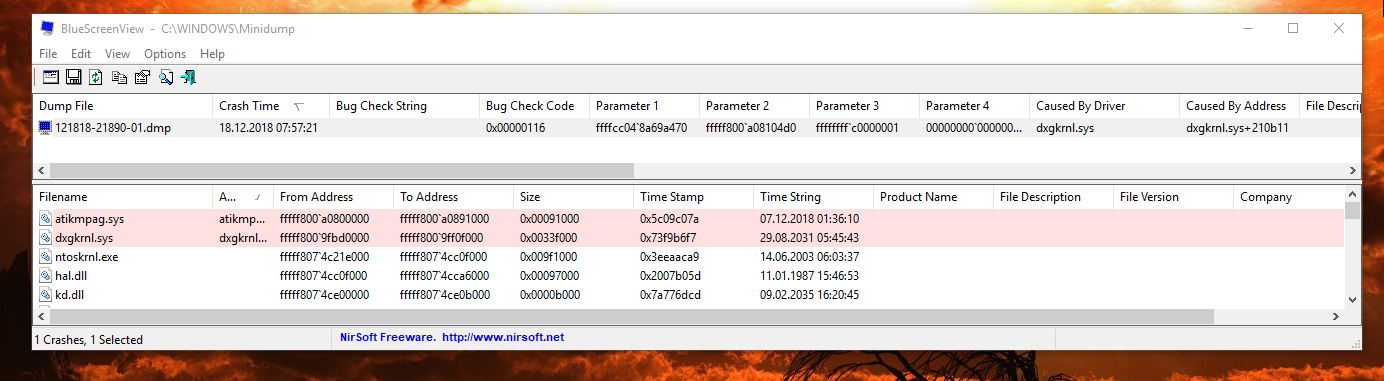
Task: Click the Parameter 1 column header
Action: (645, 106)
